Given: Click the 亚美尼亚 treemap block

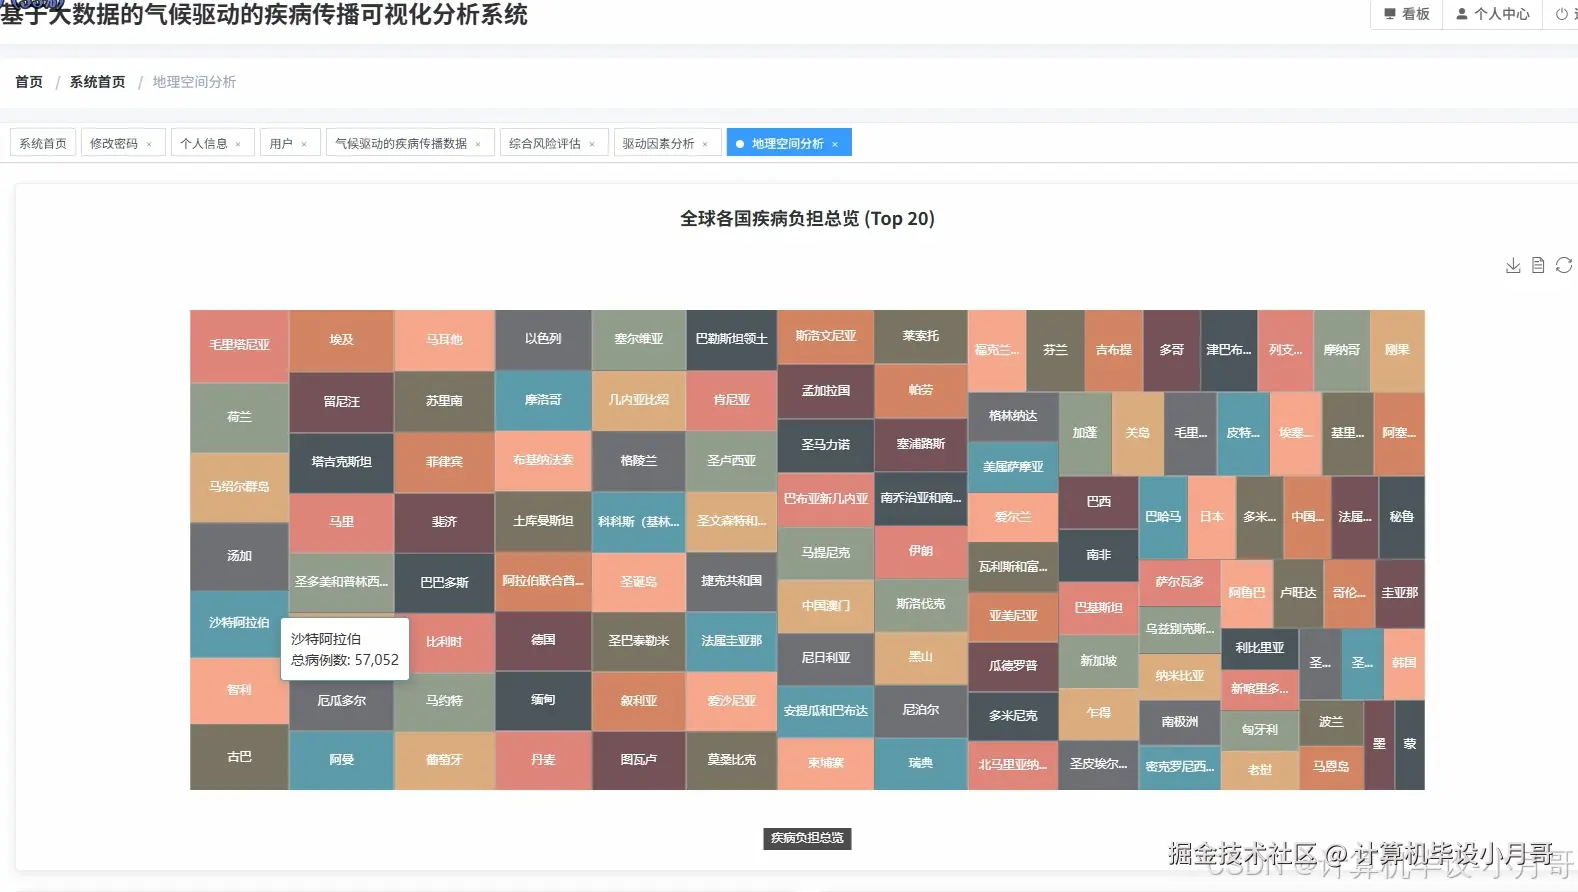Looking at the screenshot, I should (1013, 616).
